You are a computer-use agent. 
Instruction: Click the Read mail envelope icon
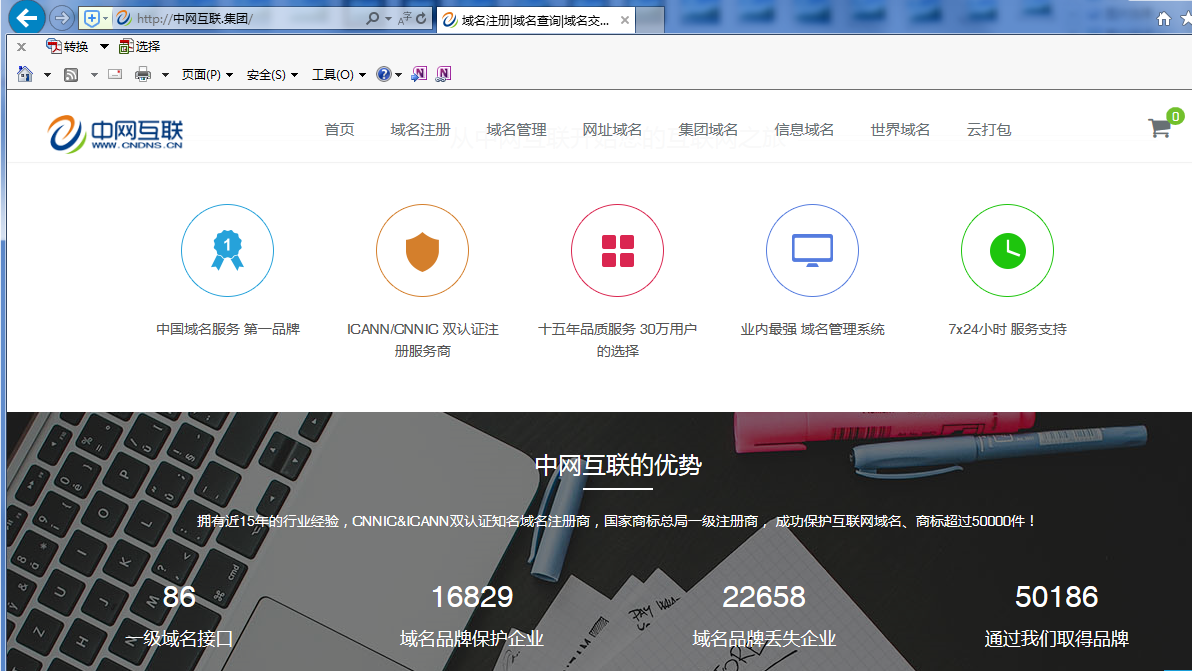tap(115, 74)
